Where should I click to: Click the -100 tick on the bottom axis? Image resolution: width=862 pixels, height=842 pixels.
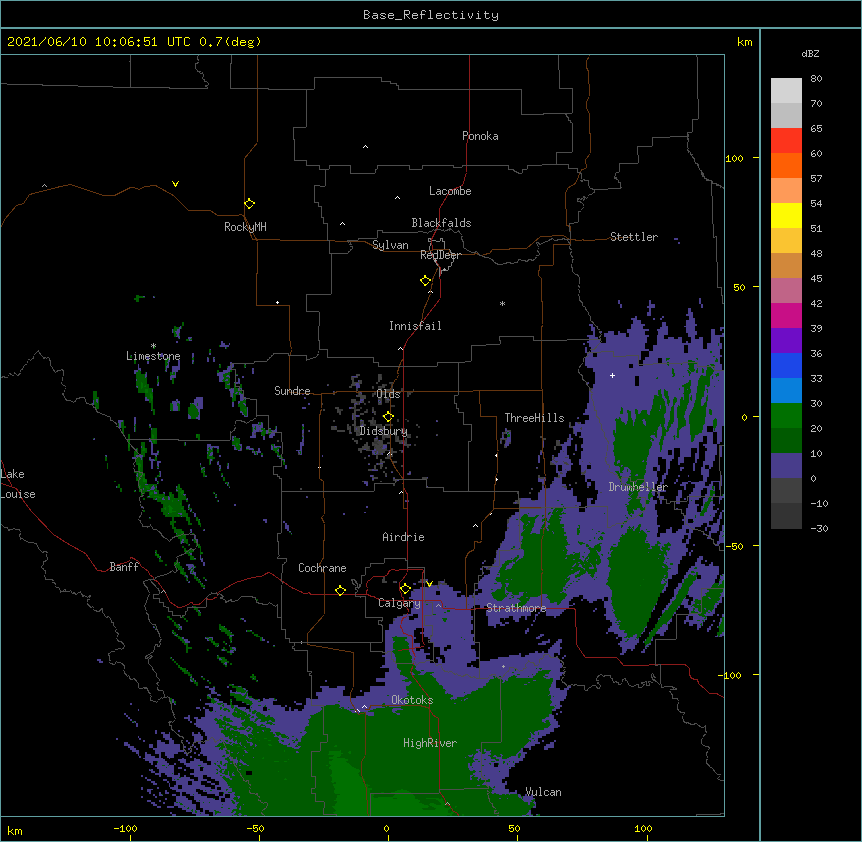click(x=125, y=828)
